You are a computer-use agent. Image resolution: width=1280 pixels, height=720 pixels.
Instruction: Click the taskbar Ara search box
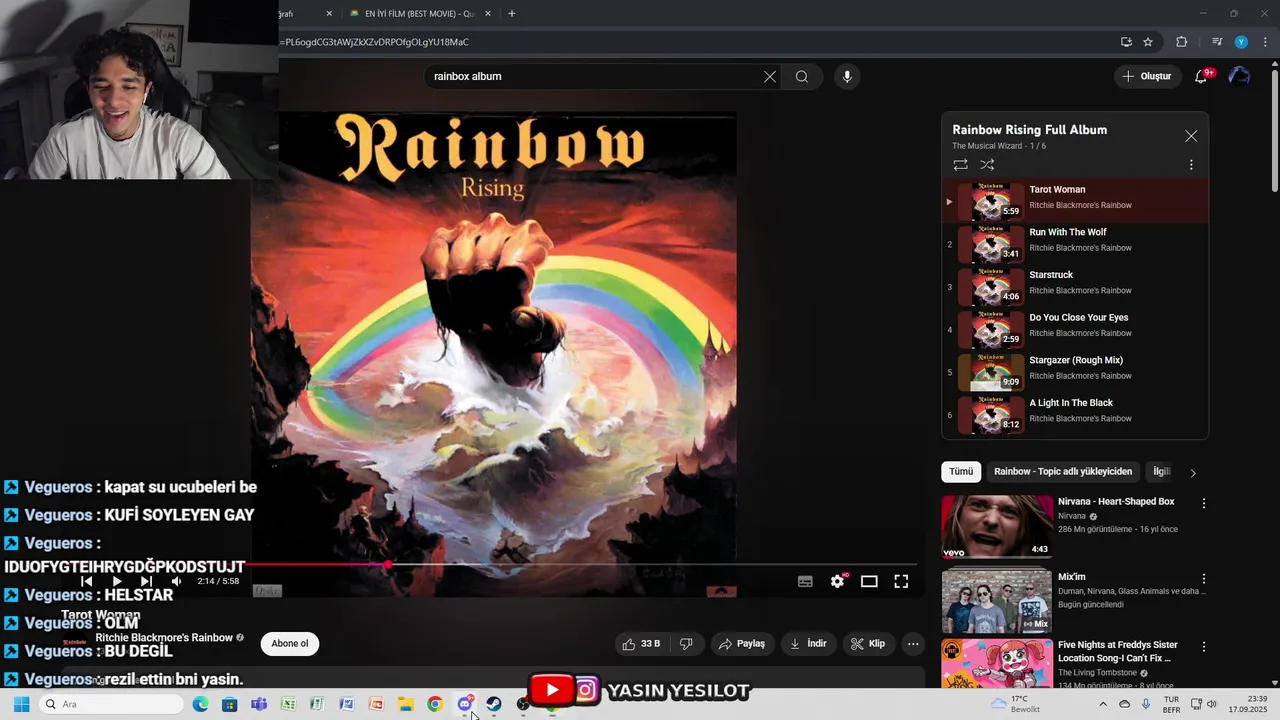click(111, 705)
